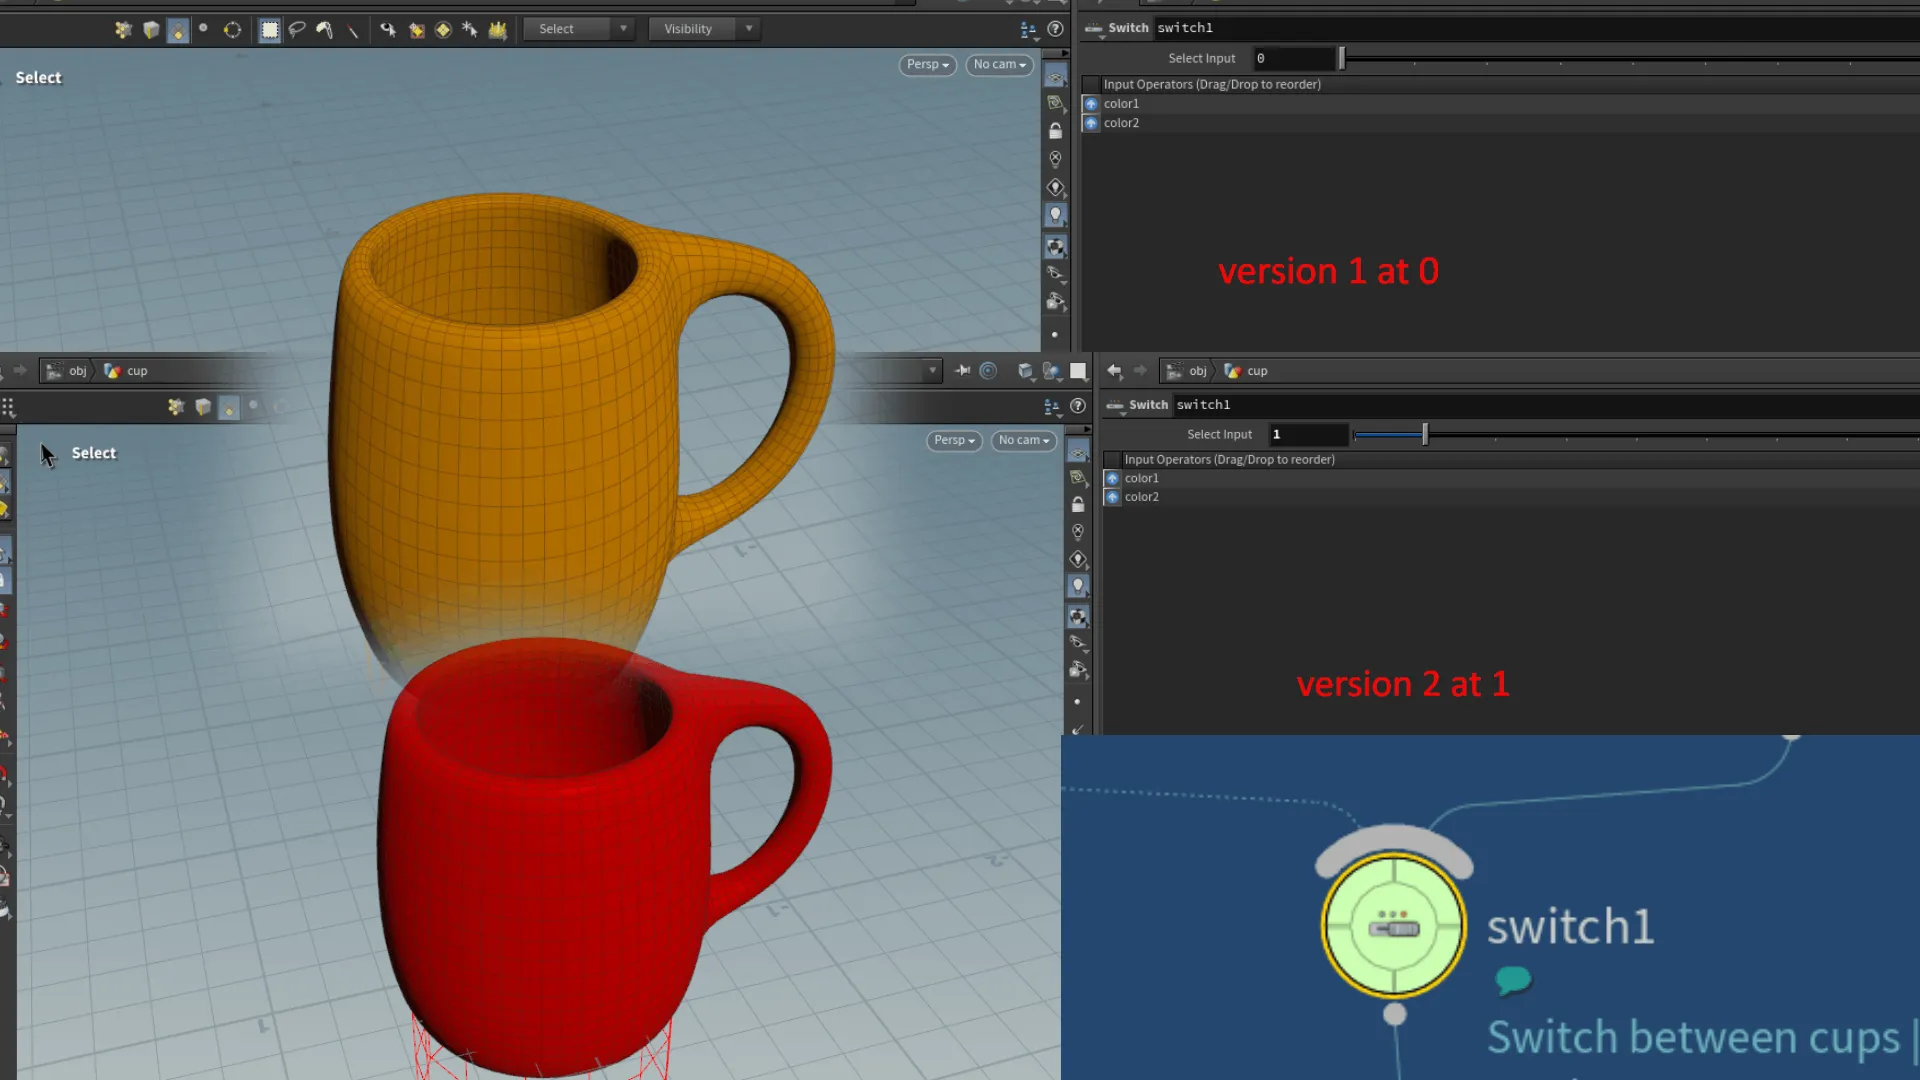Click the back navigation arrow in lower panel
Screen dimensions: 1920x1080
(1114, 370)
